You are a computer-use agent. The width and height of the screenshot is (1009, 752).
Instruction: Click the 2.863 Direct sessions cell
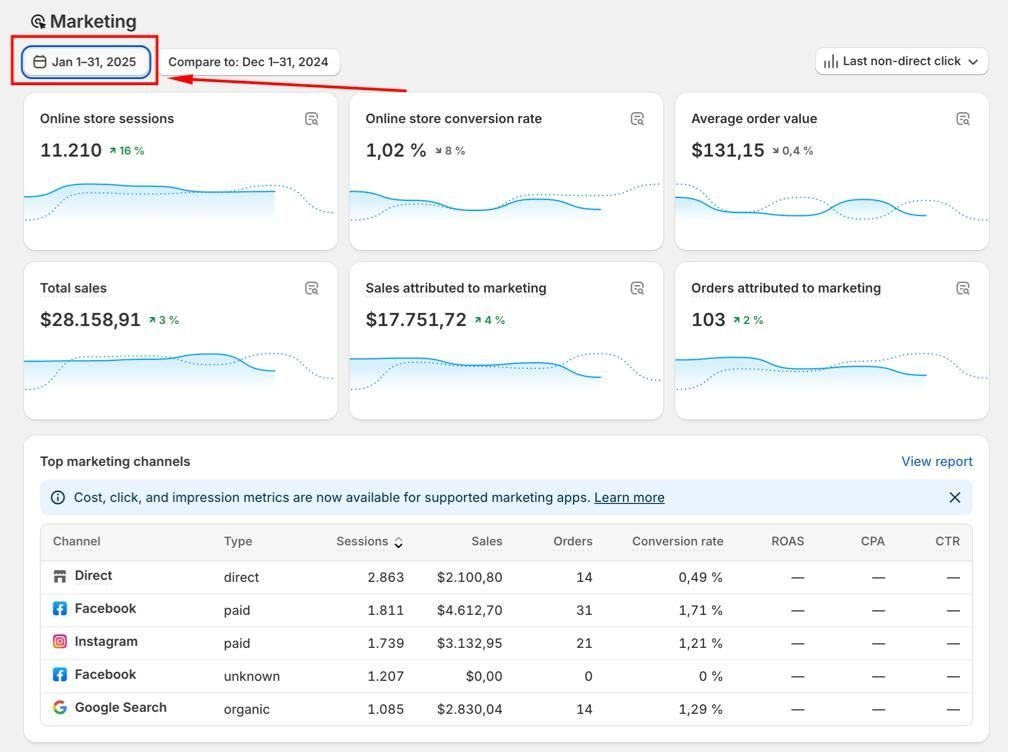pos(385,577)
